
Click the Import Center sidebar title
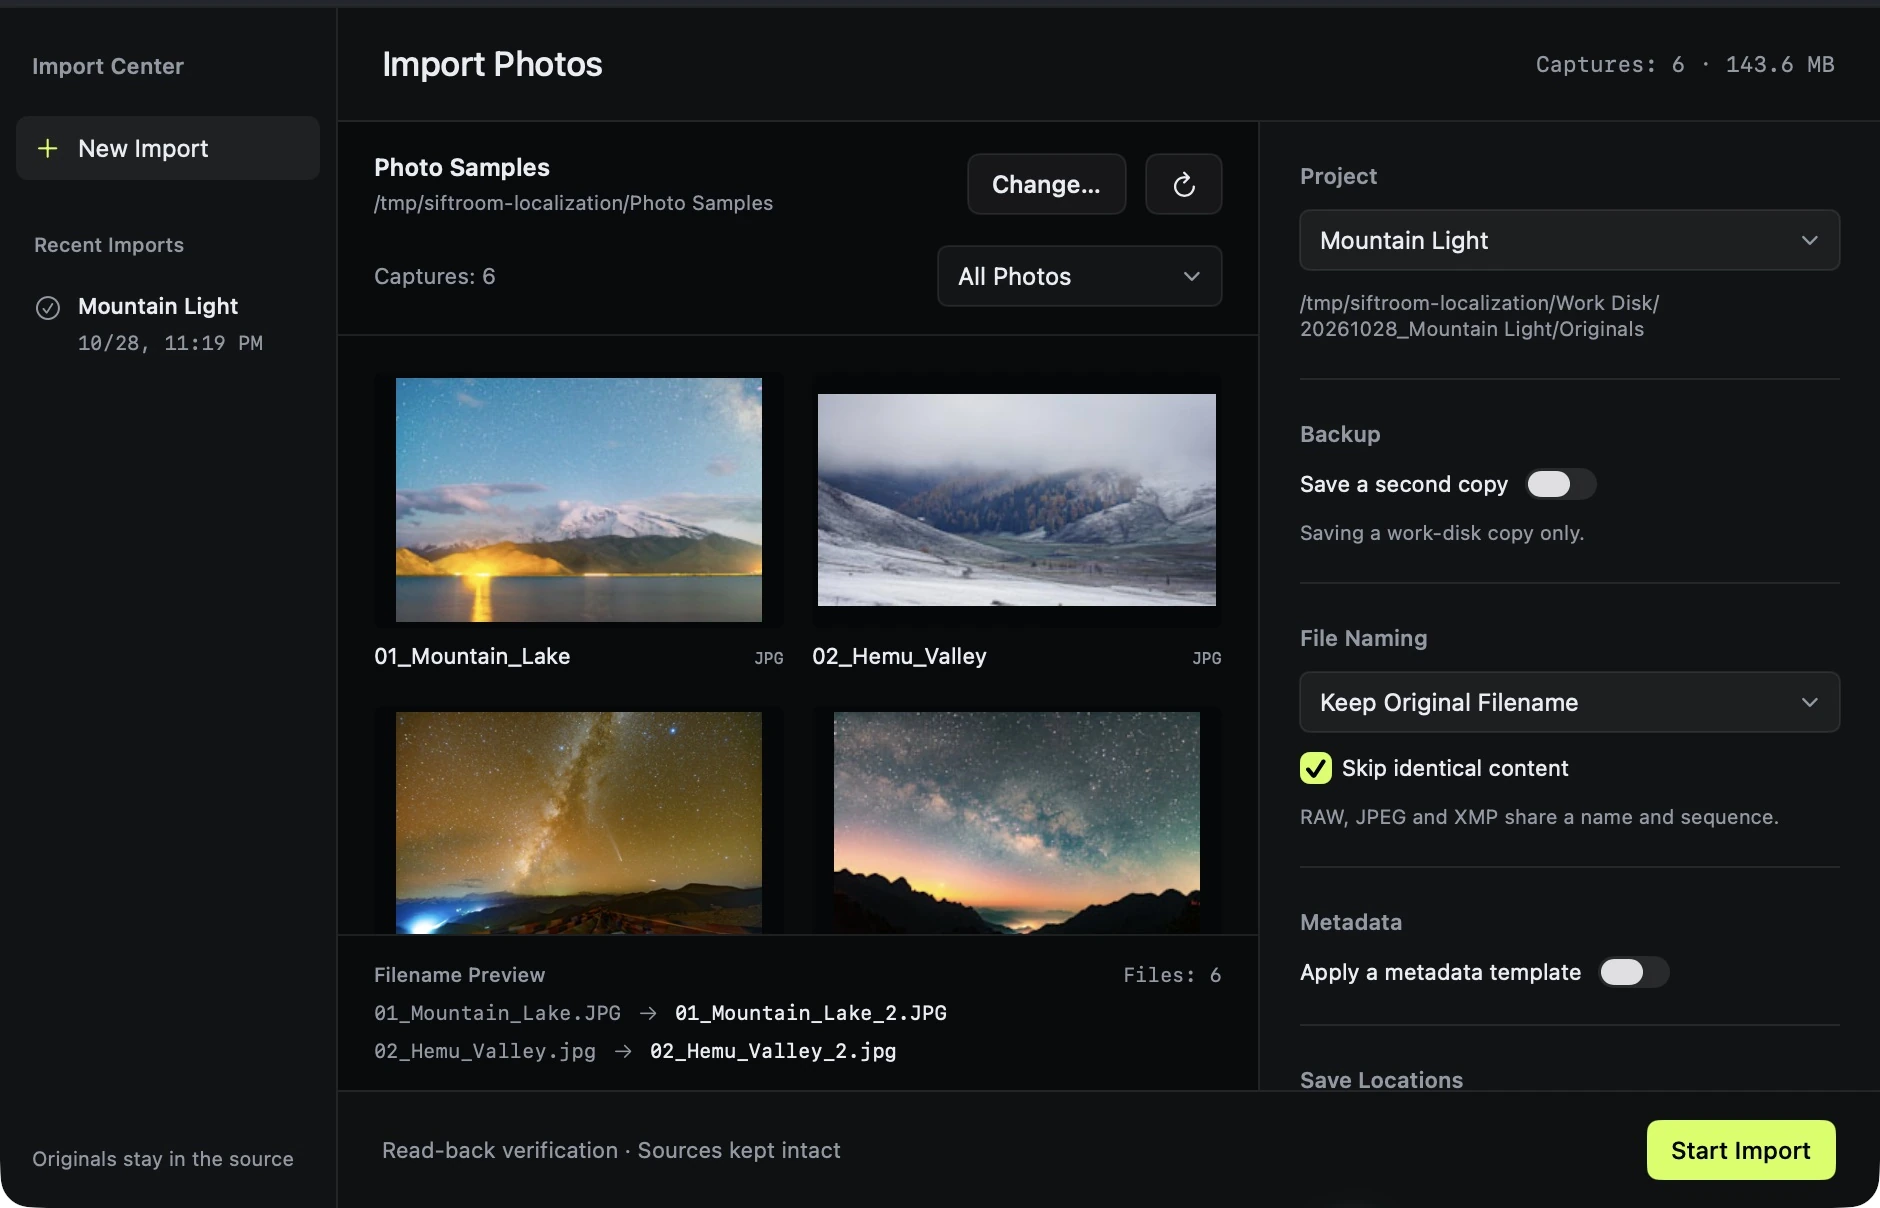tap(108, 66)
